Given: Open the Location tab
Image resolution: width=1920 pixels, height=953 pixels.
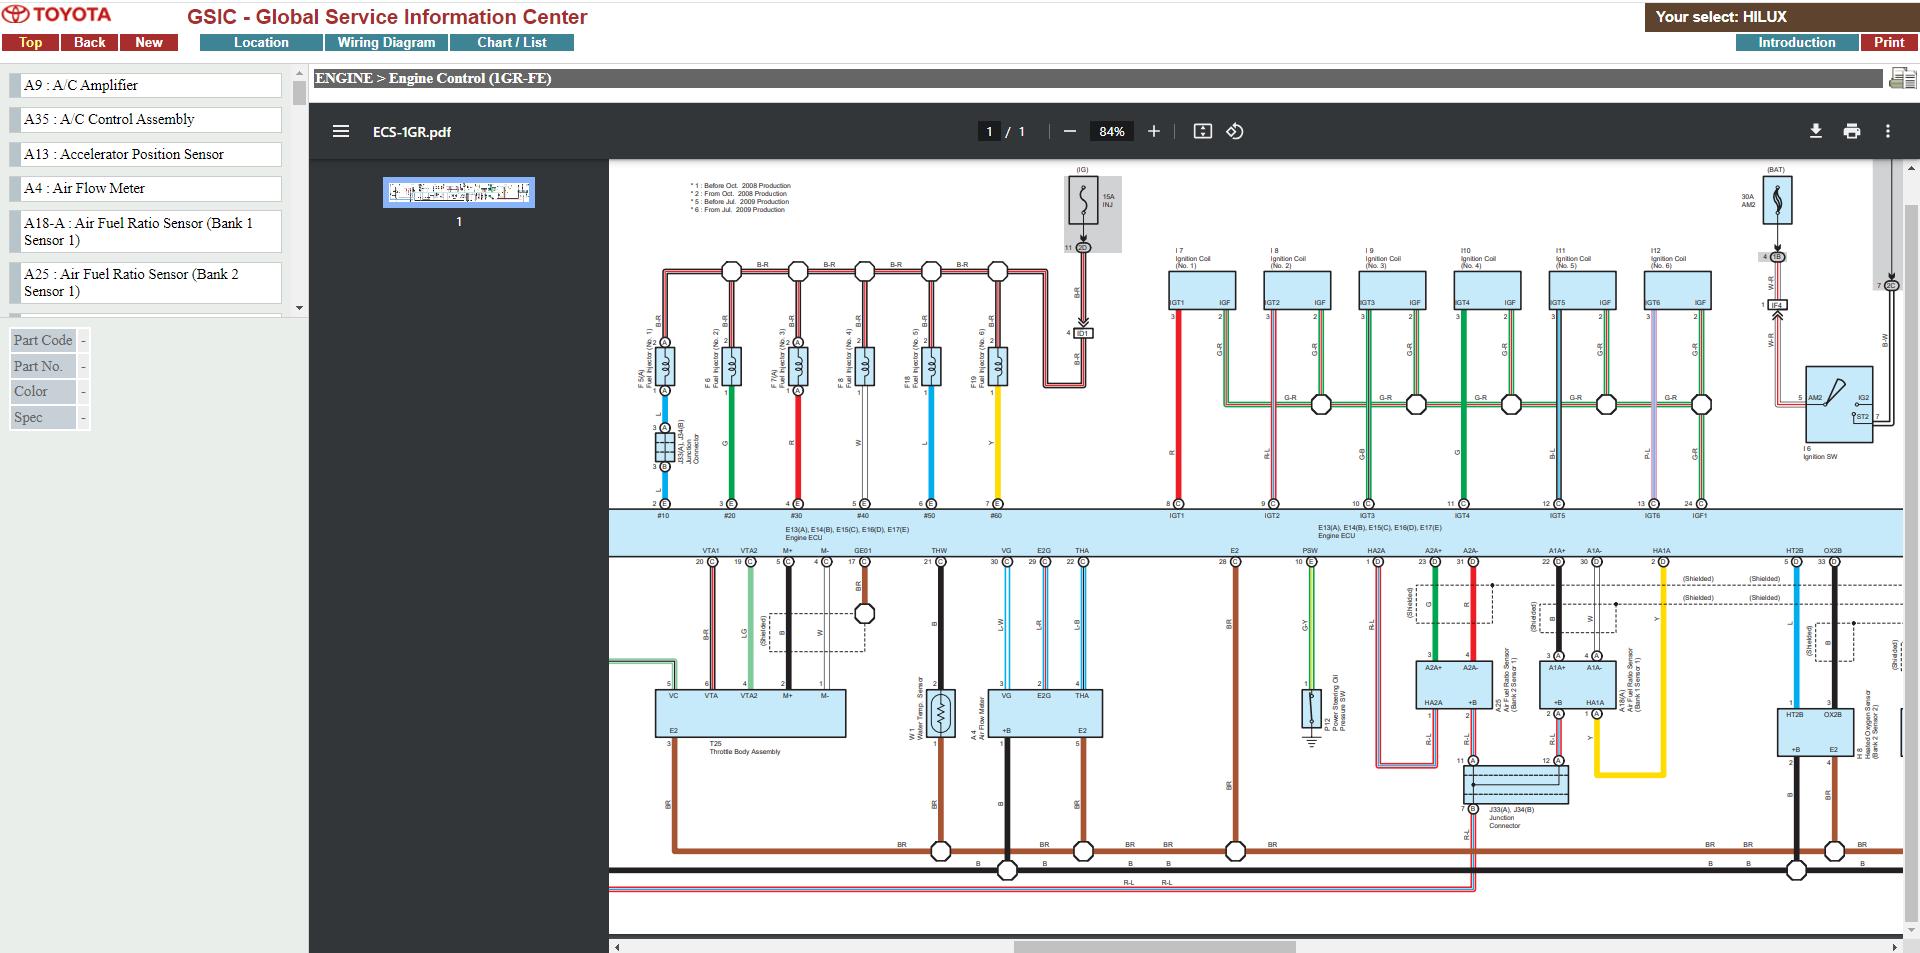Looking at the screenshot, I should 261,42.
